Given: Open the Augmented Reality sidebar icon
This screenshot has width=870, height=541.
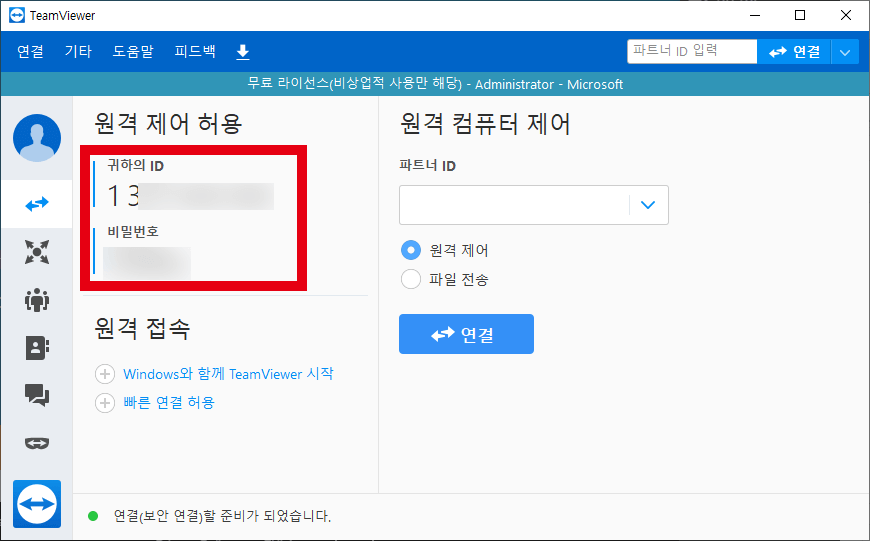Looking at the screenshot, I should click(x=37, y=443).
